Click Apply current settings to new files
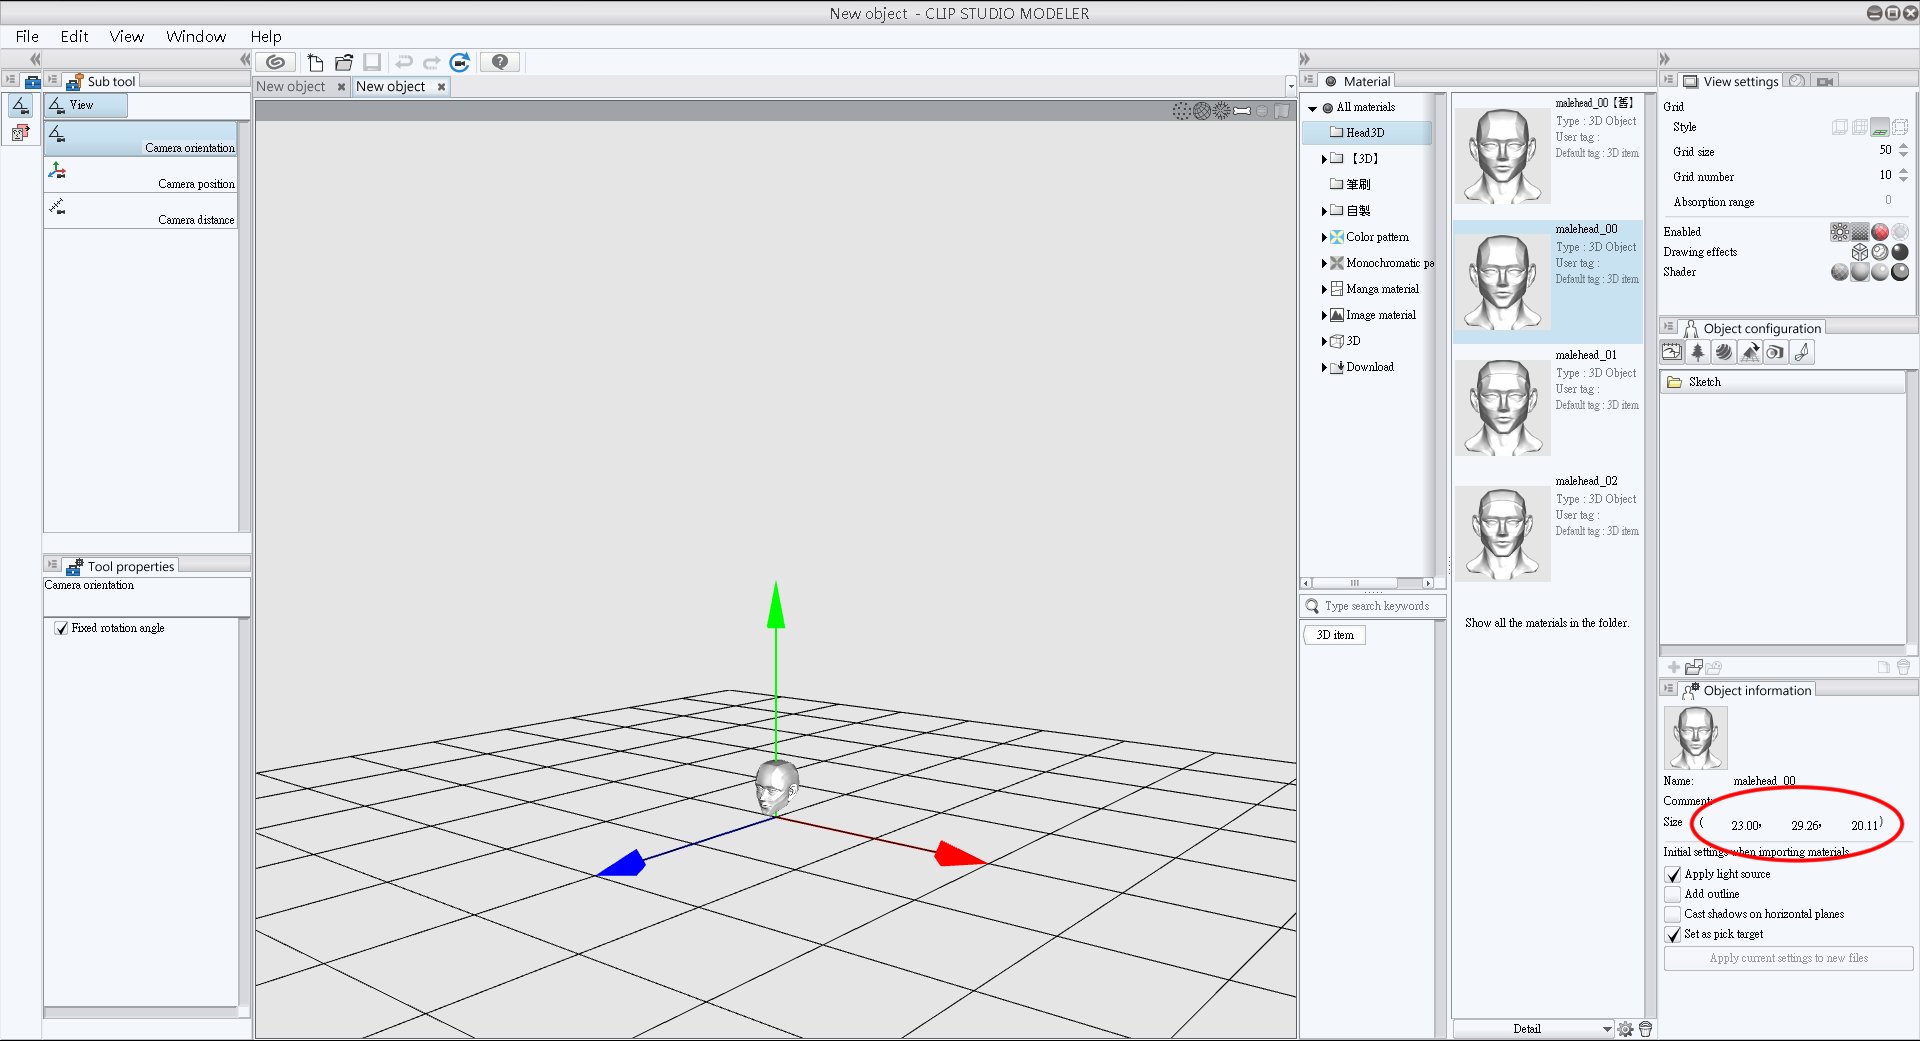The height and width of the screenshot is (1041, 1920). 1788,958
